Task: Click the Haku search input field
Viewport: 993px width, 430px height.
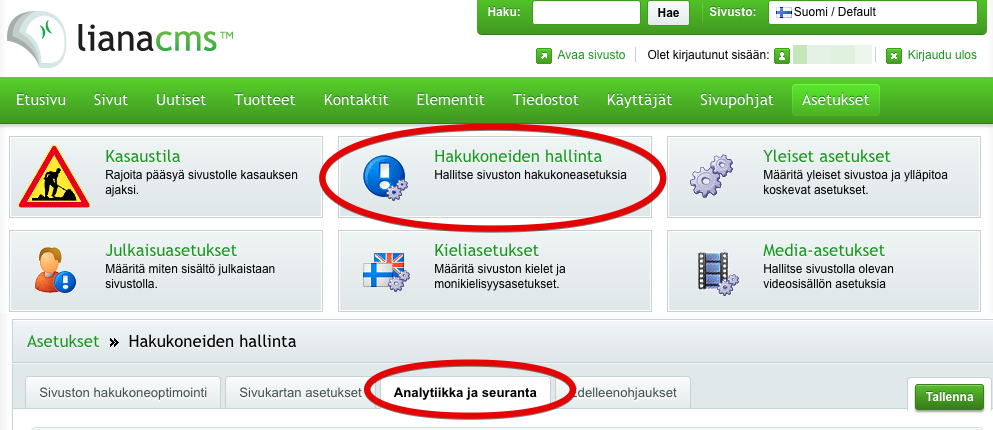Action: coord(586,13)
